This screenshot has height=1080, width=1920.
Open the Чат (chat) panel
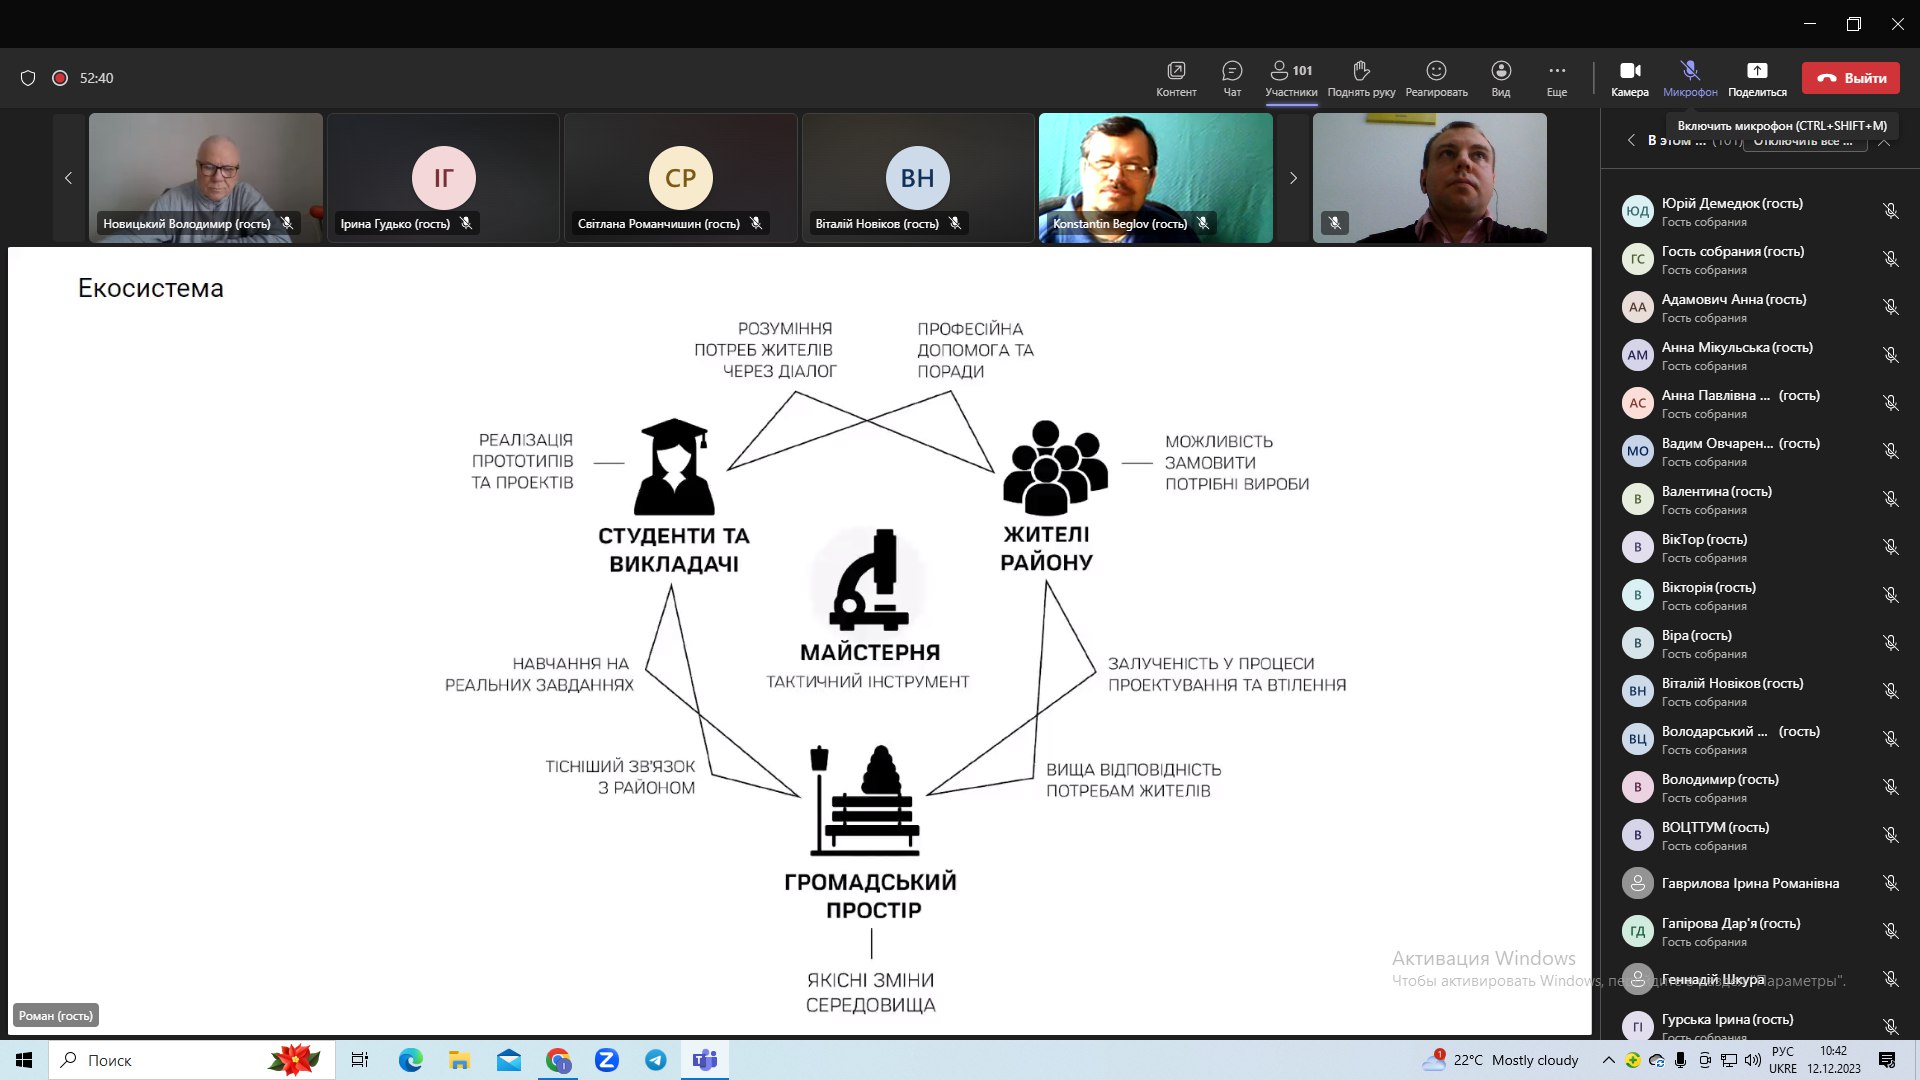point(1232,71)
